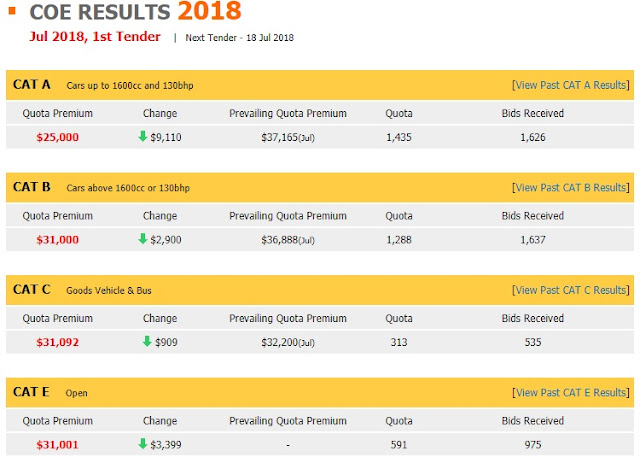Click the Jul 2018, 1st Tender heading
640x463 pixels.
(x=94, y=37)
